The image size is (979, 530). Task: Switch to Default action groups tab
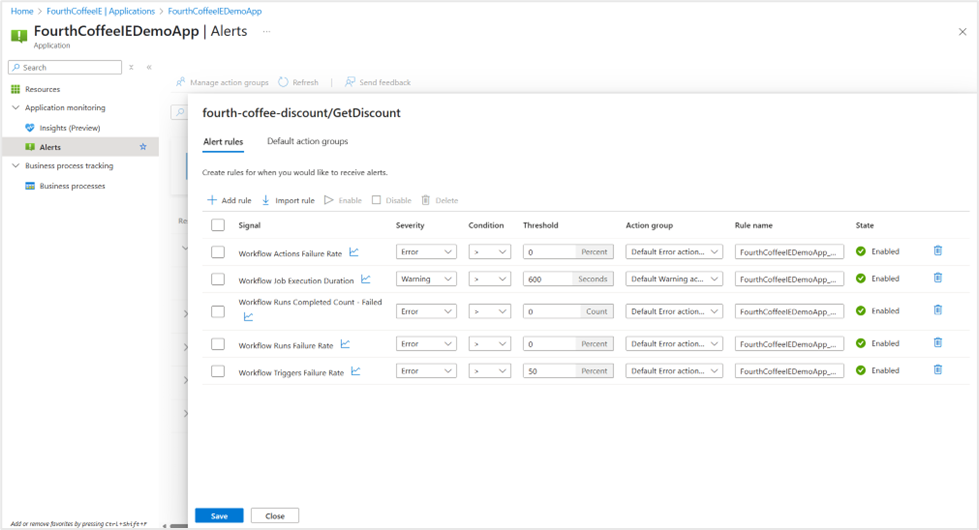click(308, 141)
